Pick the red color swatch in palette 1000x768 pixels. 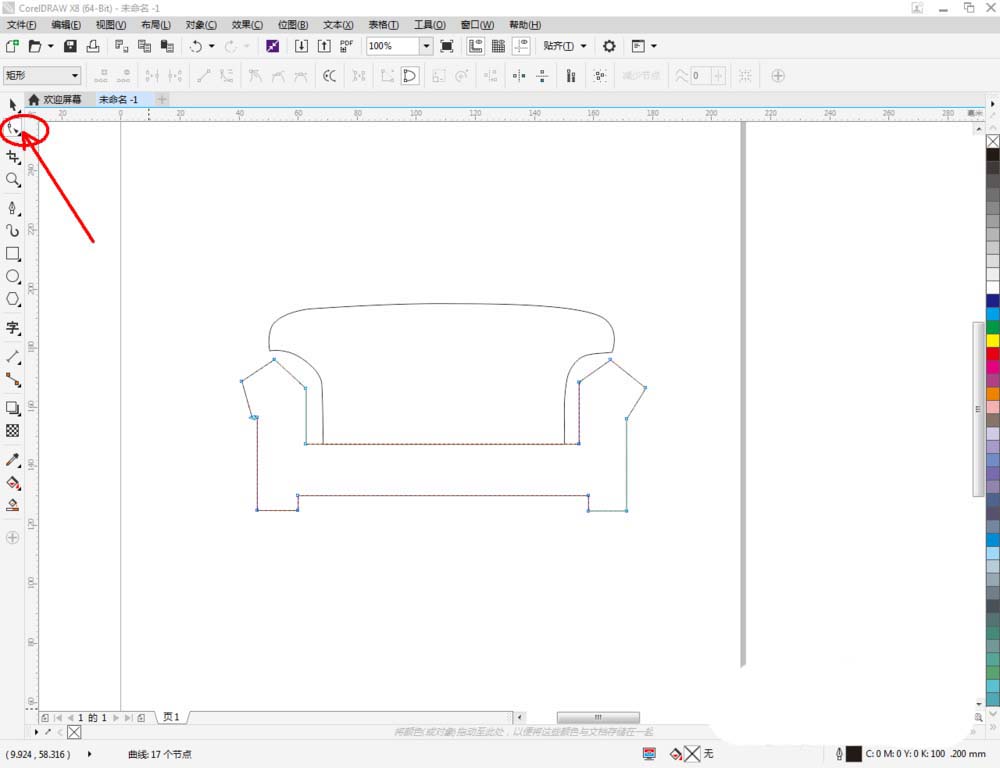tap(992, 354)
